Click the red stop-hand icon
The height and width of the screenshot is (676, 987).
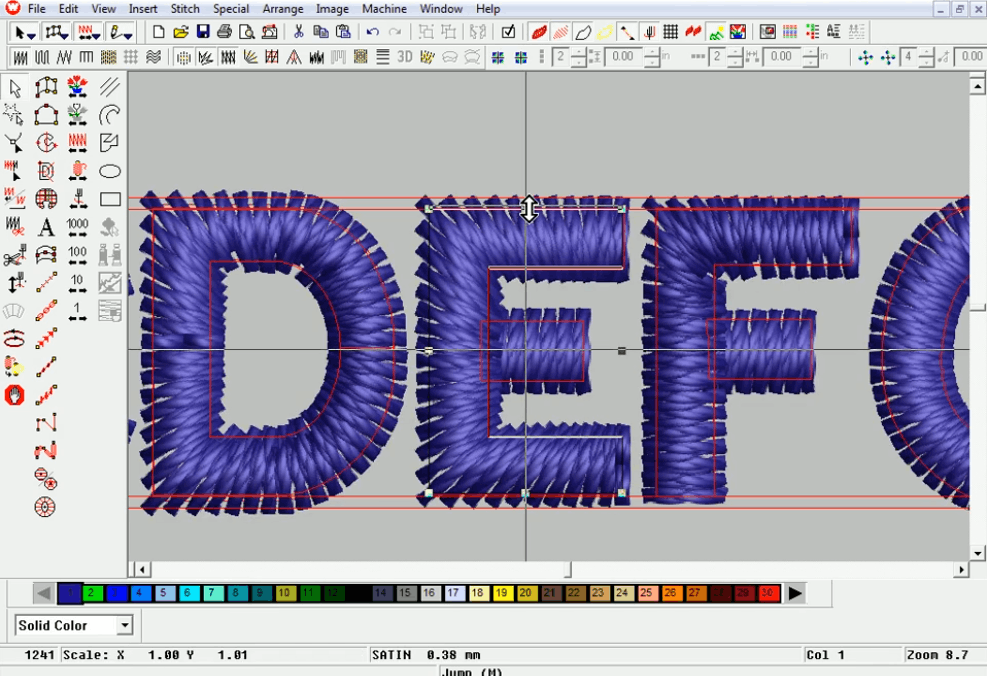tap(14, 395)
